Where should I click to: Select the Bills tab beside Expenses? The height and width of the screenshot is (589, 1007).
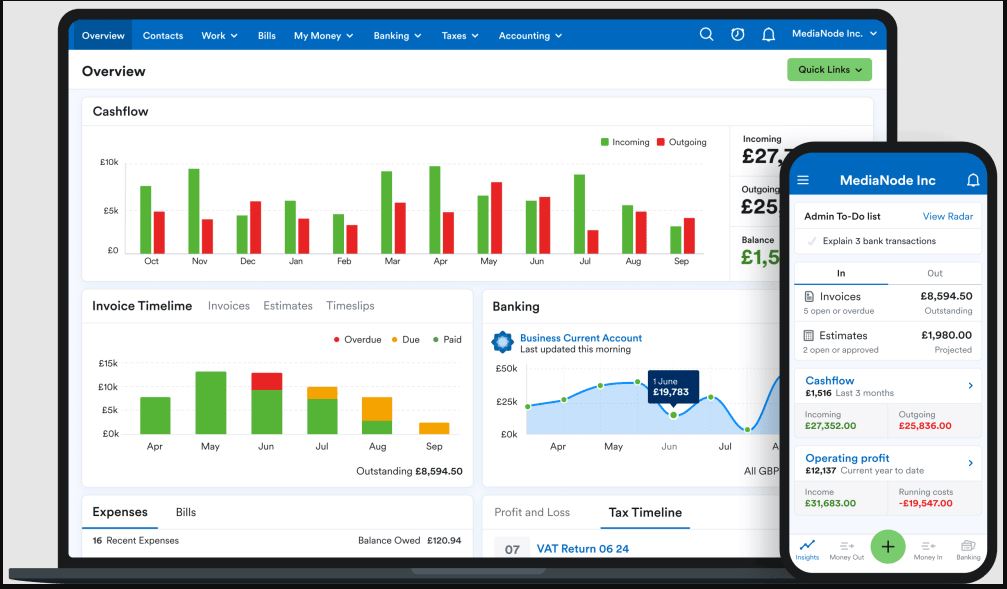click(186, 513)
